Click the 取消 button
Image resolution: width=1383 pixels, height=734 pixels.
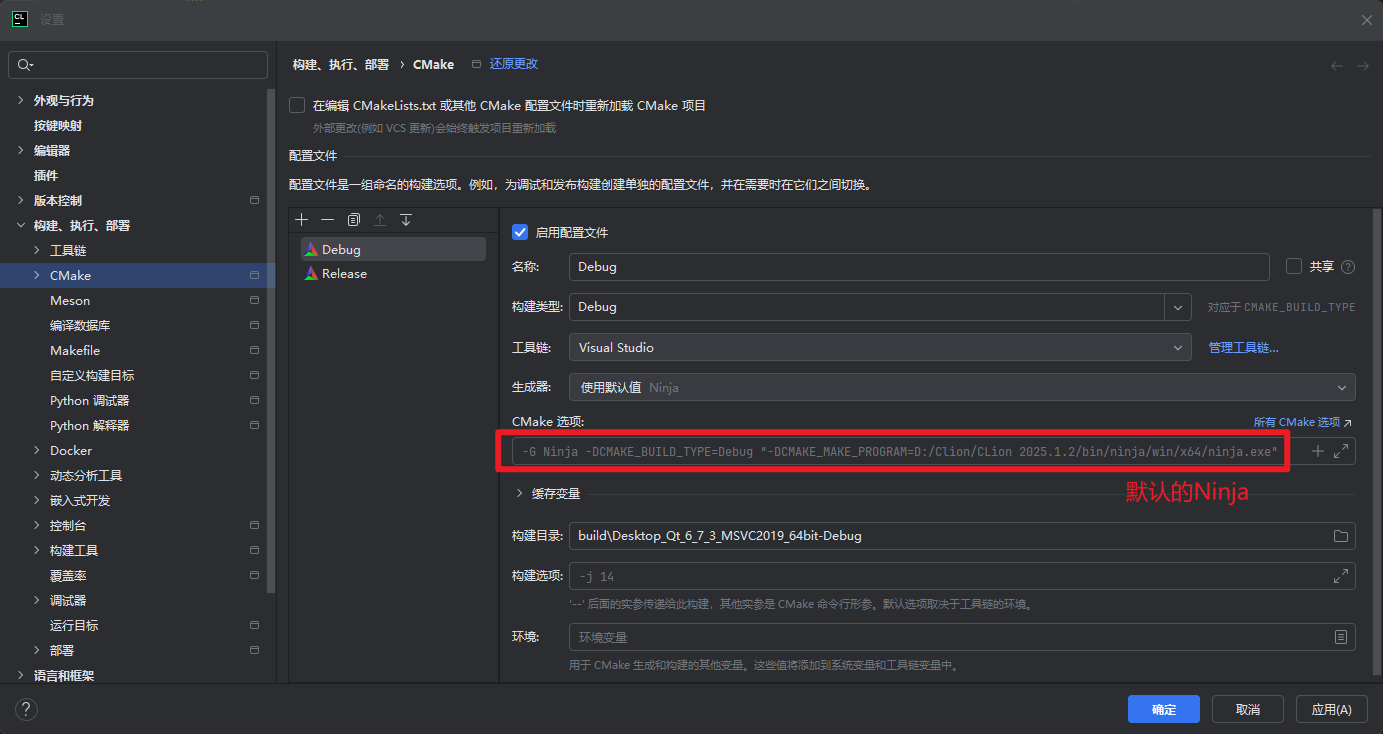pos(1248,709)
